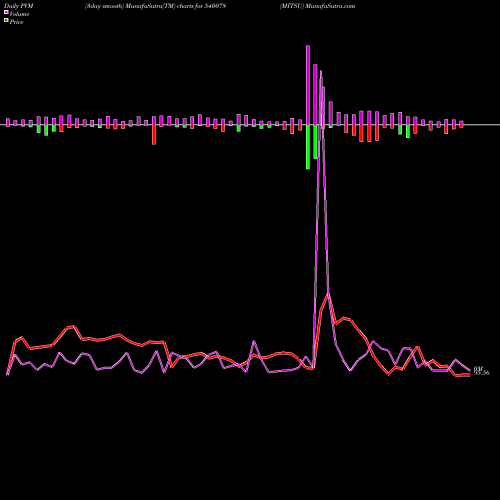This screenshot has width=500, height=500.
Task: Click the "(MITSU) MunafaSutra.com" header text
Action: (317, 6)
